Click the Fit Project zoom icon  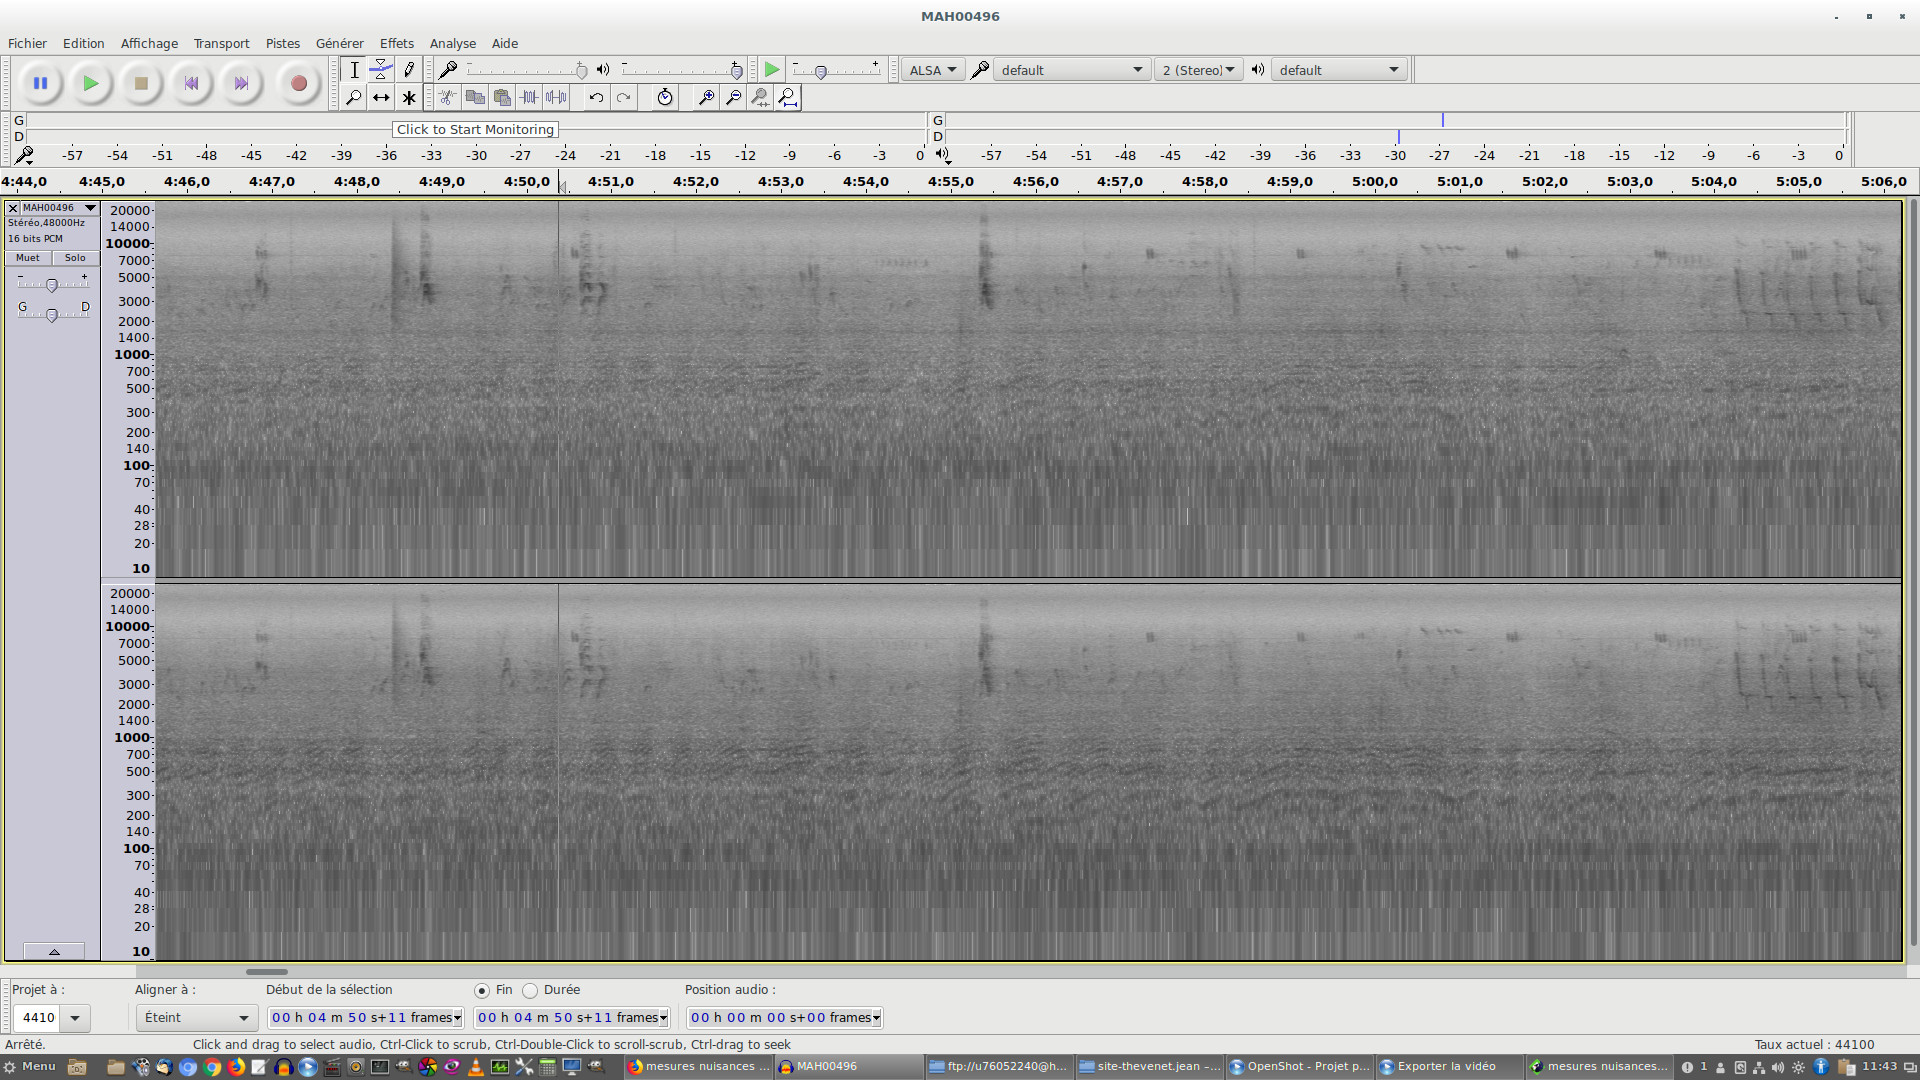point(788,98)
